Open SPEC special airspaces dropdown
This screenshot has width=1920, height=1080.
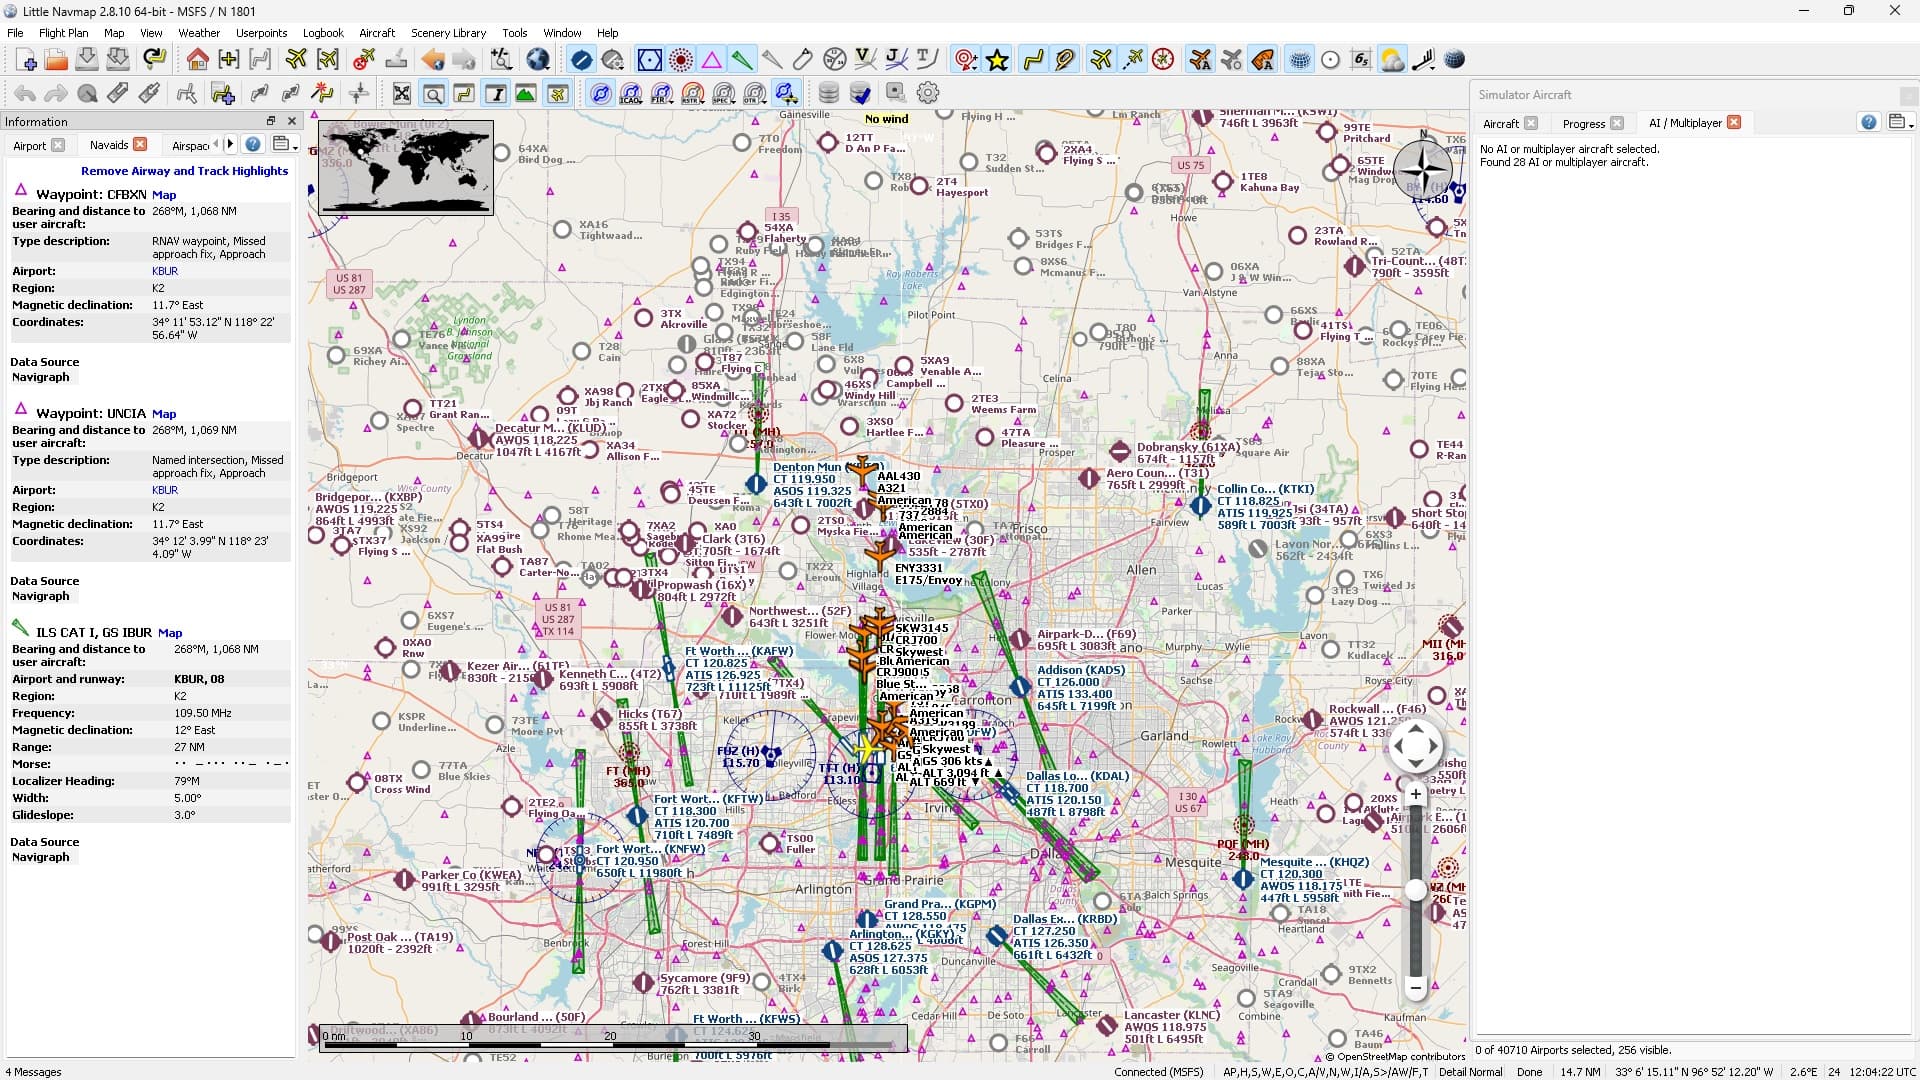pos(724,93)
